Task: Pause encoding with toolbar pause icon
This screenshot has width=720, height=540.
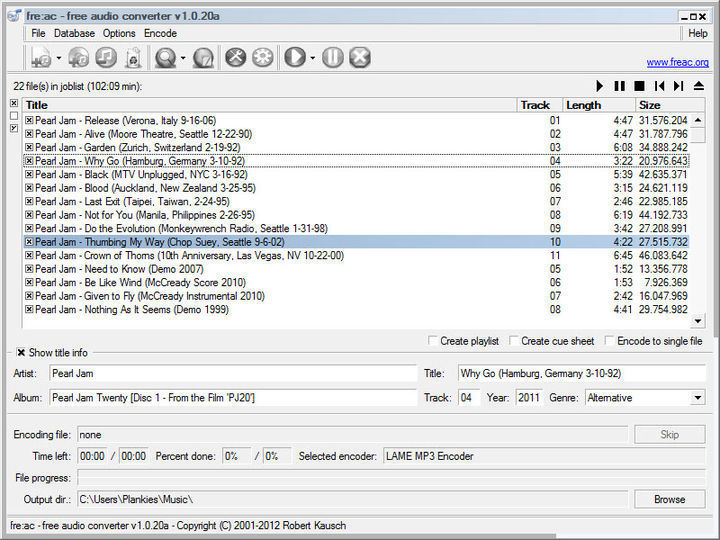Action: 332,58
